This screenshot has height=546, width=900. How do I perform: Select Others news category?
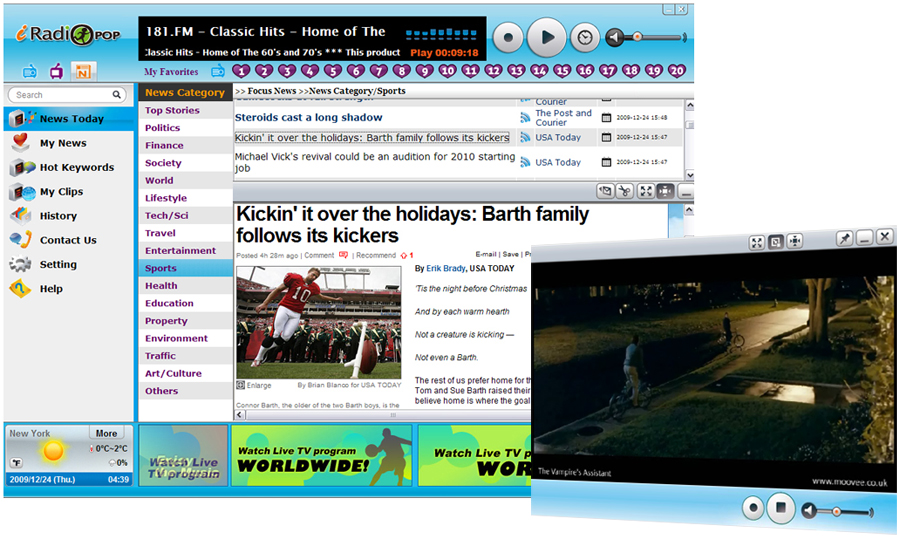click(x=185, y=391)
